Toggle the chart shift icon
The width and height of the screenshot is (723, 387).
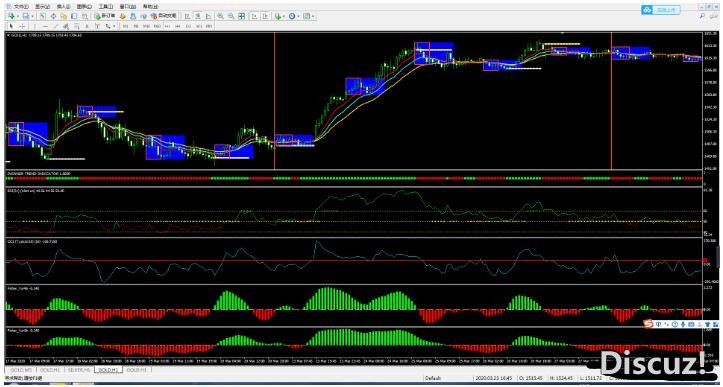[x=265, y=16]
